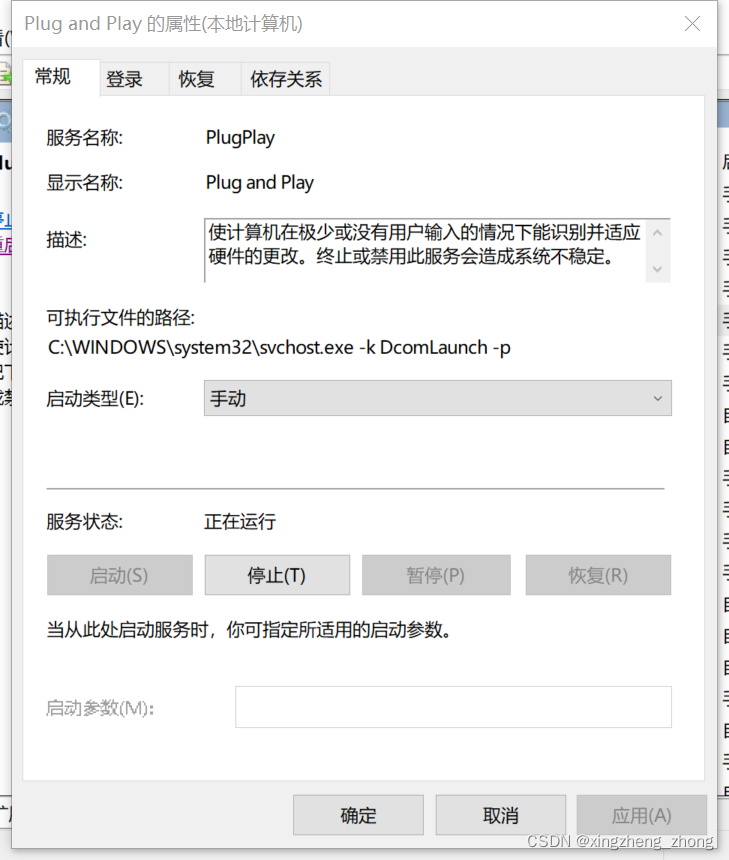Click the description box scroll up arrow
This screenshot has height=860, width=729.
pos(658,233)
